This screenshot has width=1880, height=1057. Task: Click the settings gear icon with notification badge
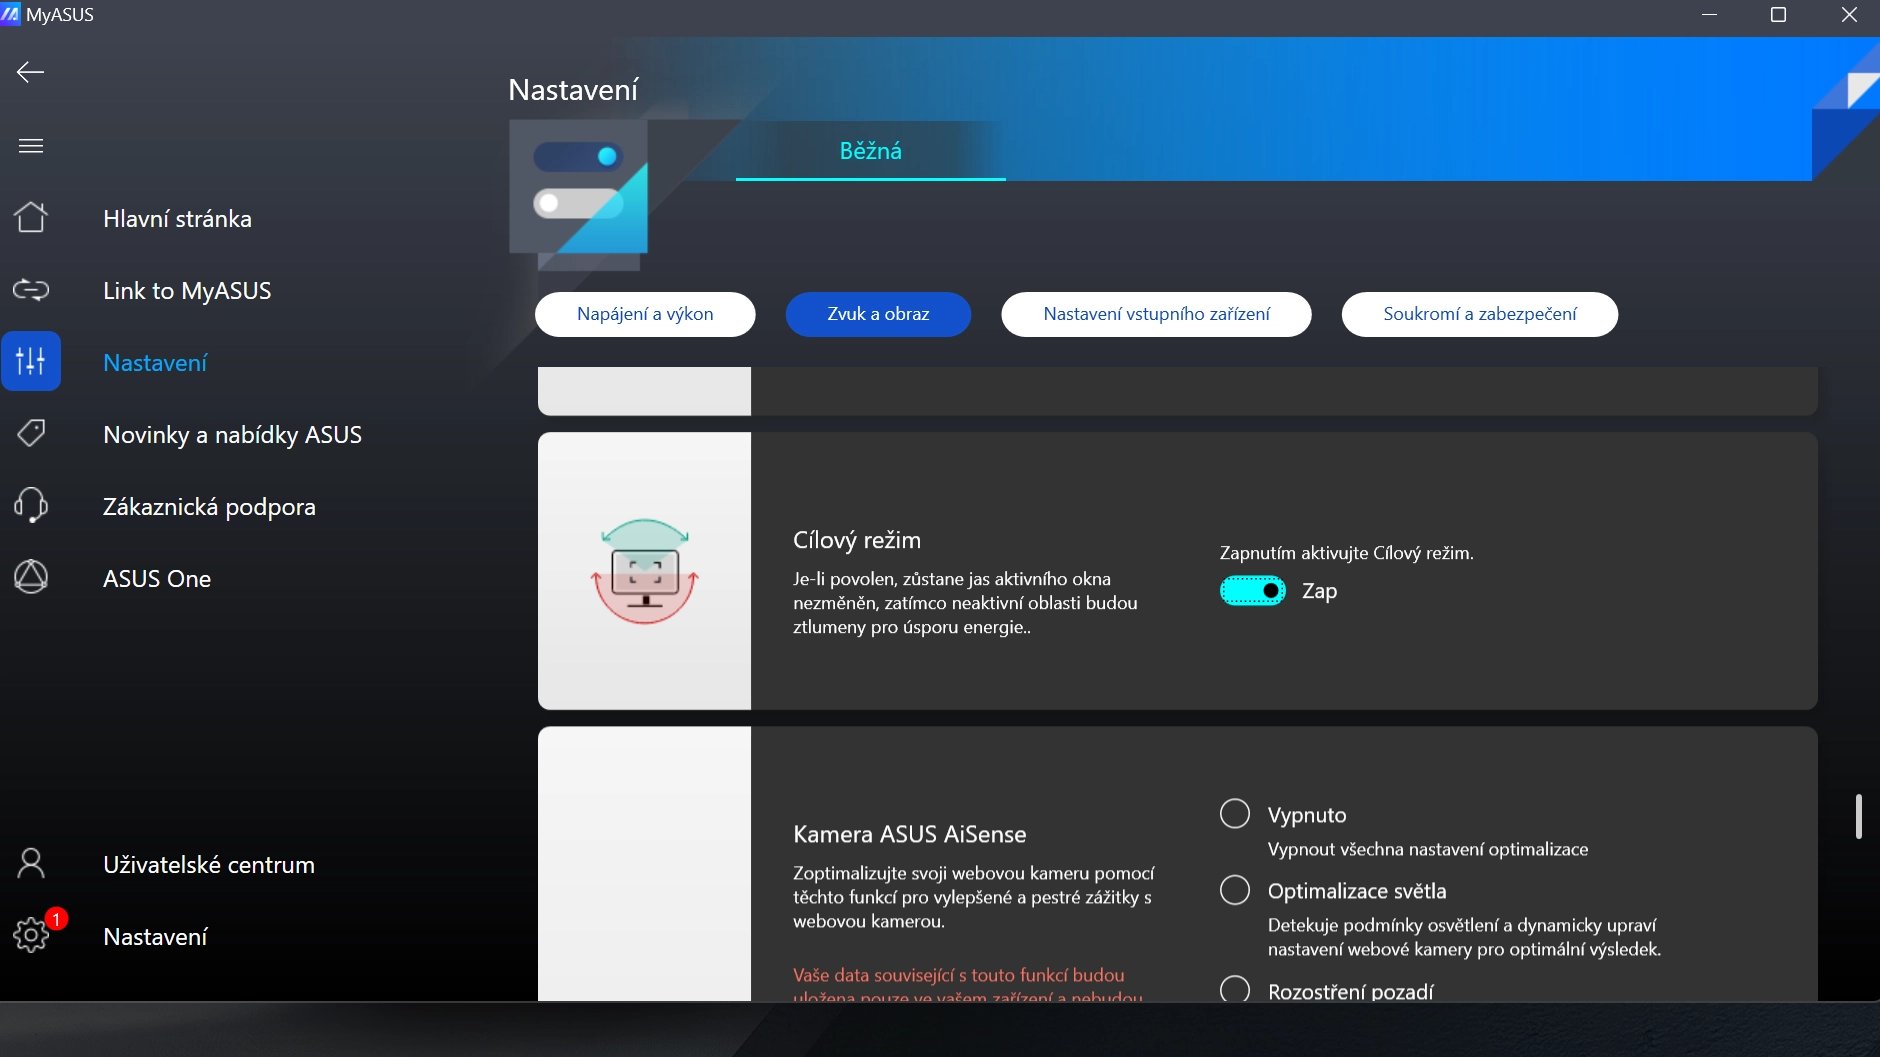tap(31, 935)
